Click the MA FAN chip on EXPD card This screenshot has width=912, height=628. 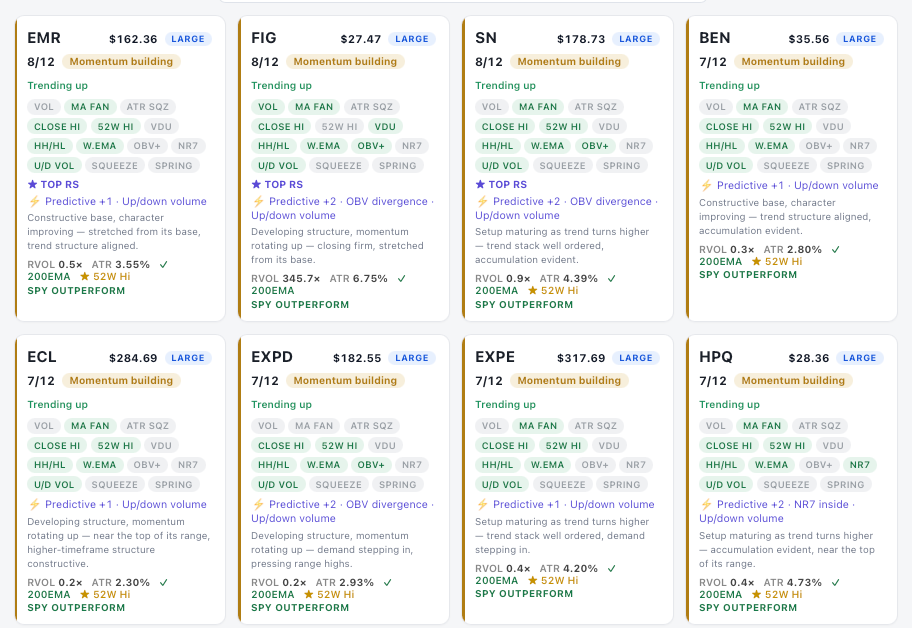pos(314,426)
